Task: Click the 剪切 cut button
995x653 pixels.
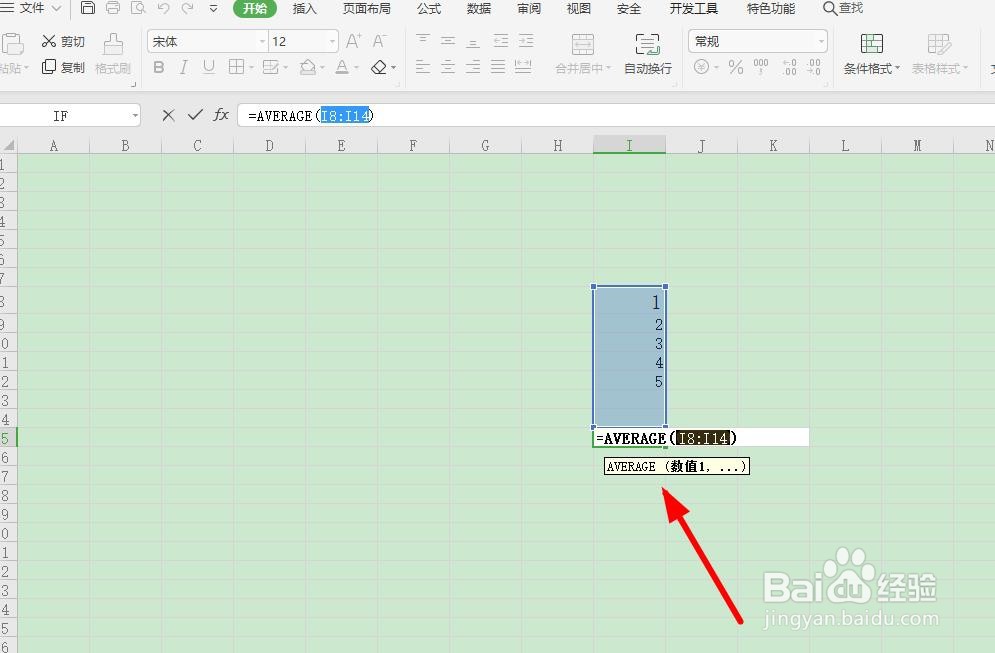Action: (63, 41)
